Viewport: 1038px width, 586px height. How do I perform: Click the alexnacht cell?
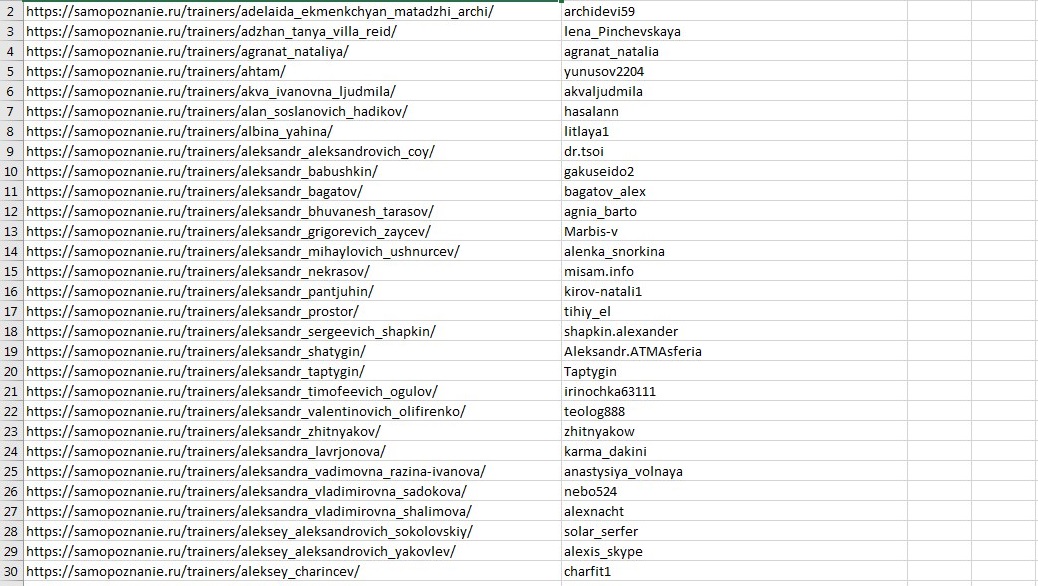(x=734, y=511)
